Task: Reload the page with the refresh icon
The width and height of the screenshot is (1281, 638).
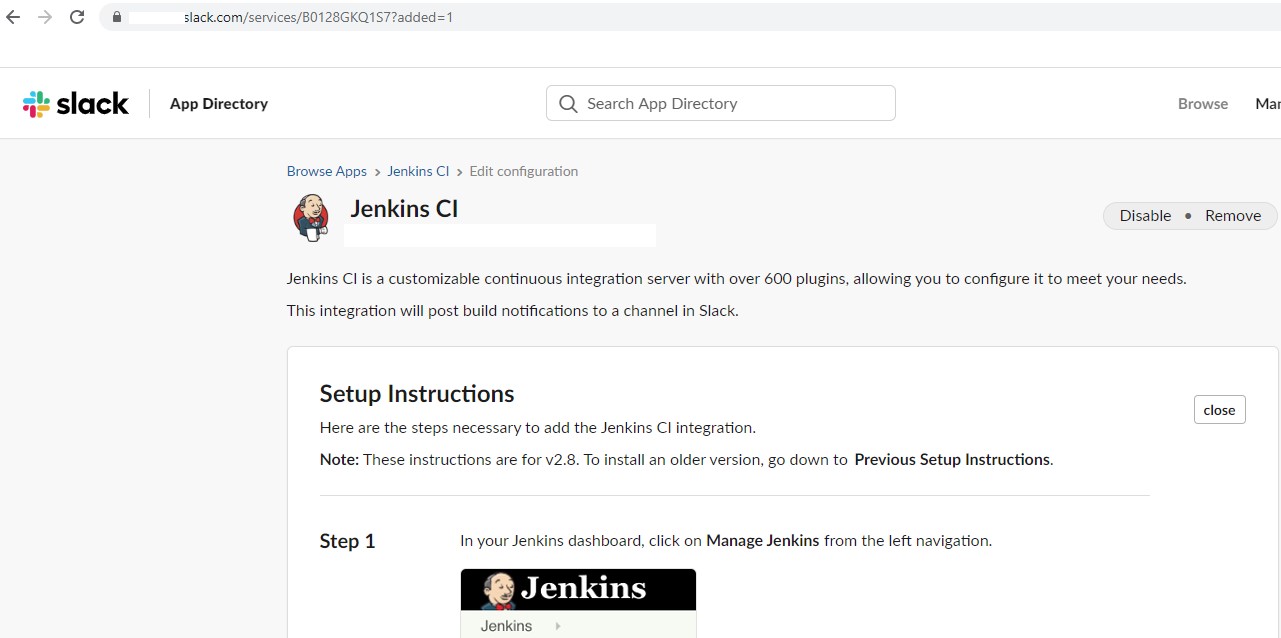Action: [77, 16]
